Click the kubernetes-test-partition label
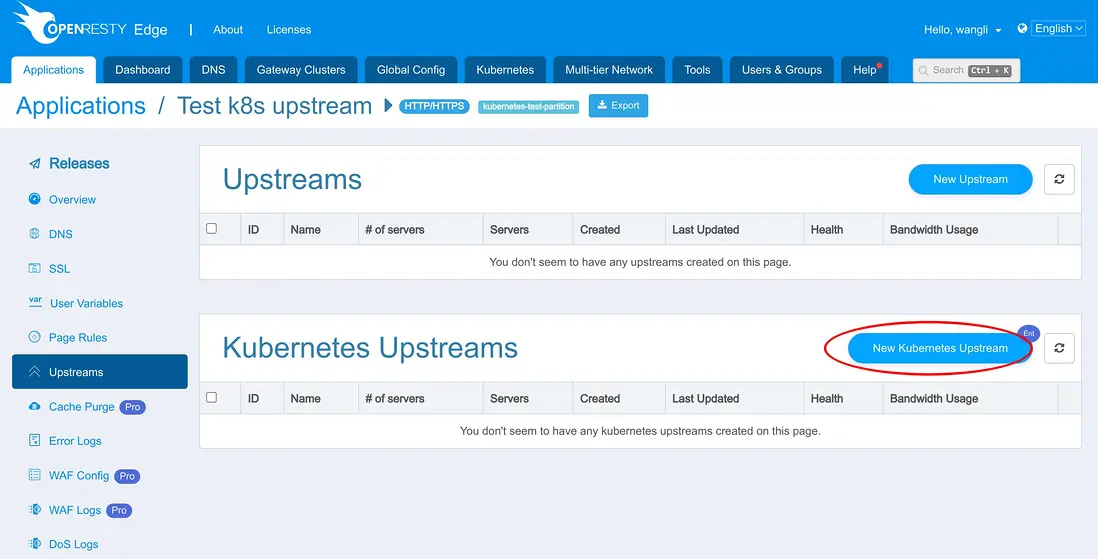This screenshot has height=559, width=1098. tap(529, 106)
